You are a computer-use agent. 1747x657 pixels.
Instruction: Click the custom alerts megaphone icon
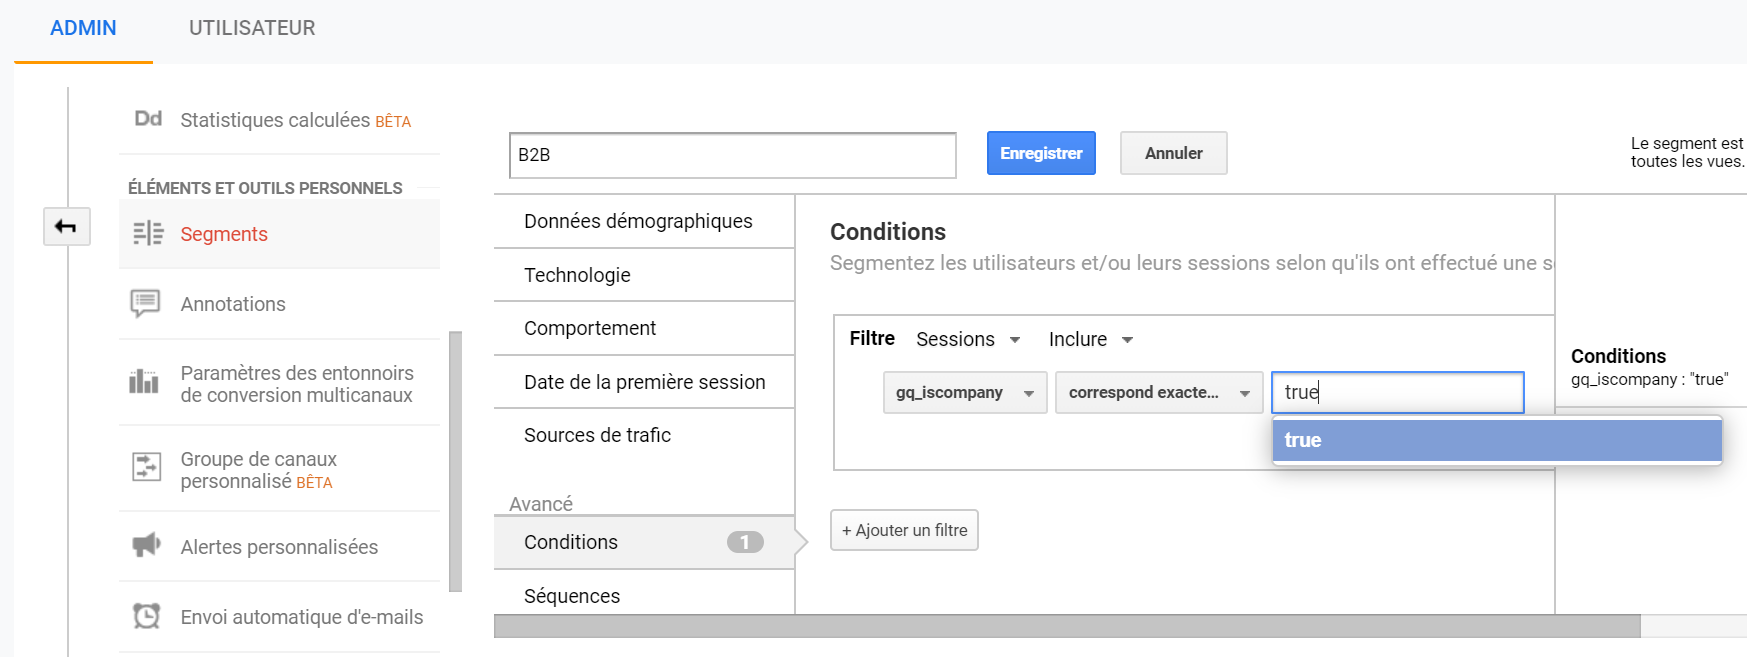pos(146,545)
